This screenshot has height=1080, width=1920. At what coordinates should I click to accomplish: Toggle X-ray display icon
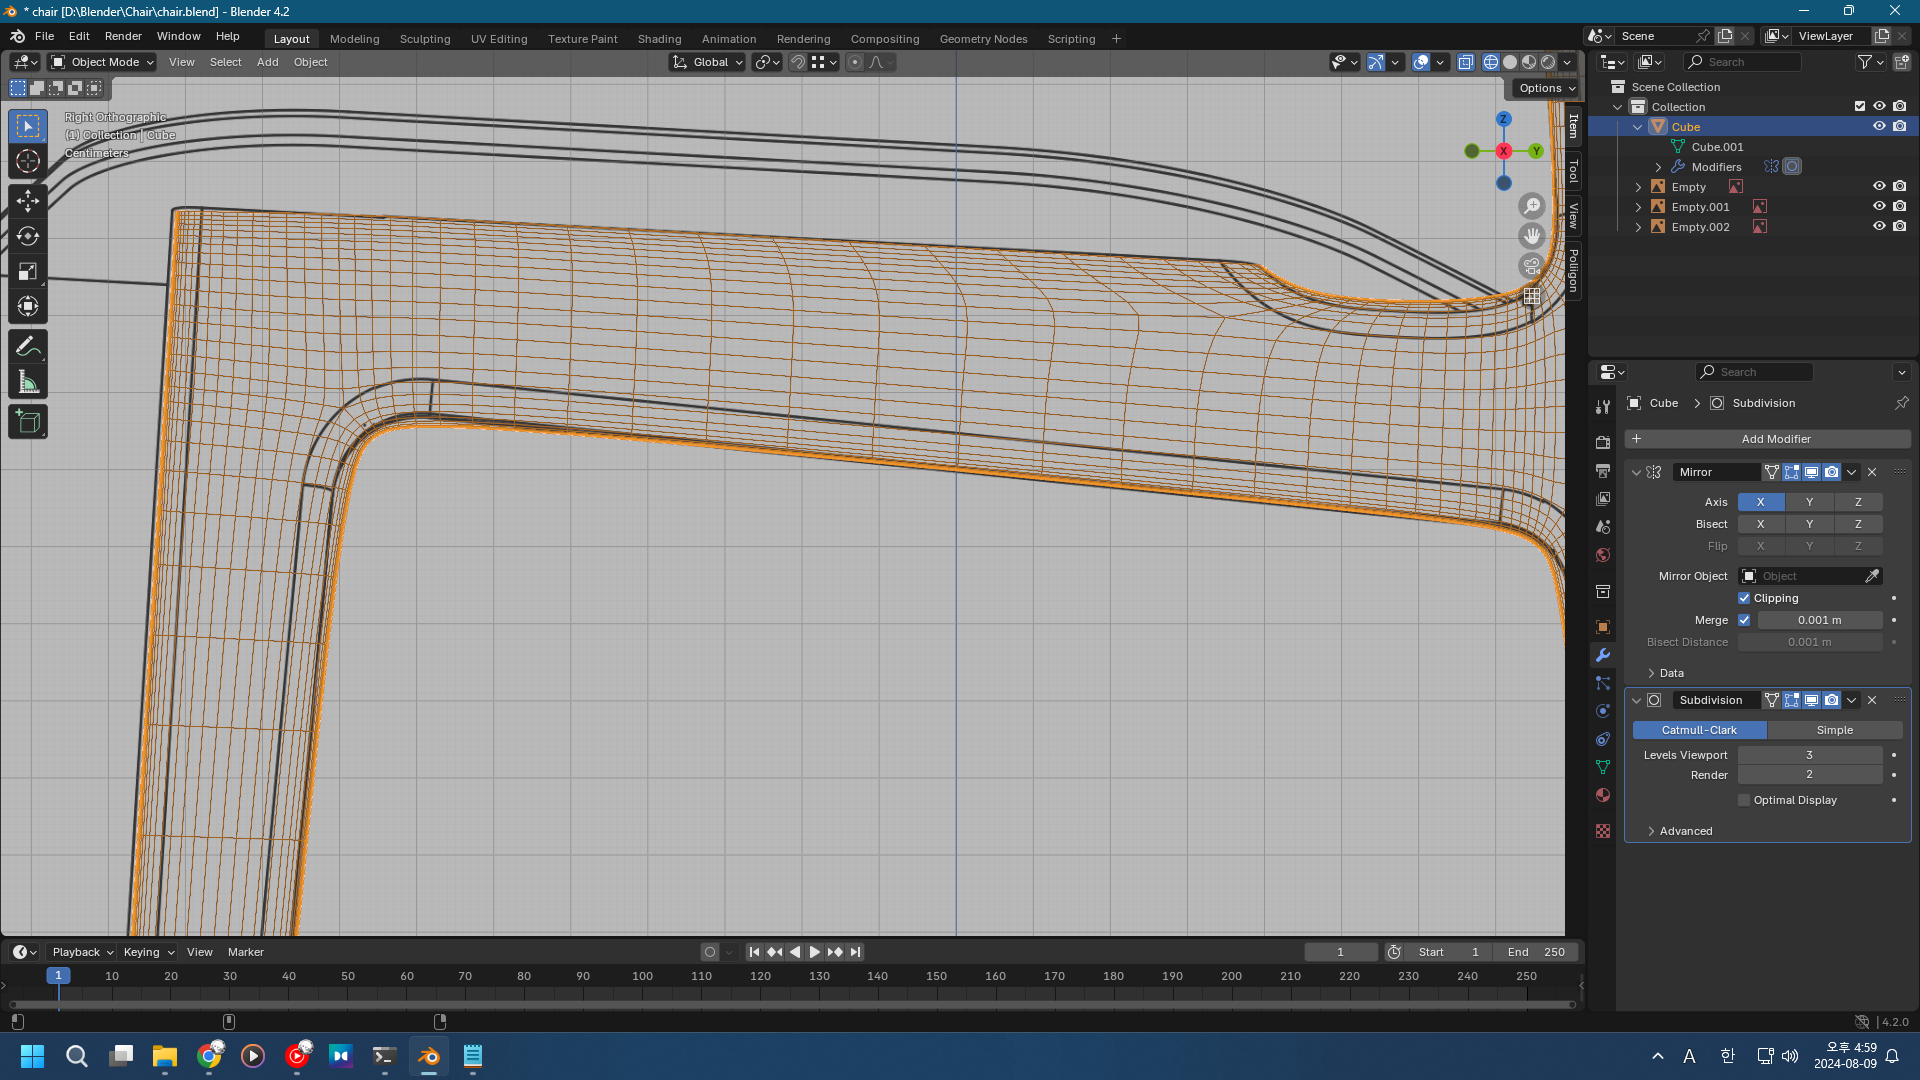[1465, 62]
